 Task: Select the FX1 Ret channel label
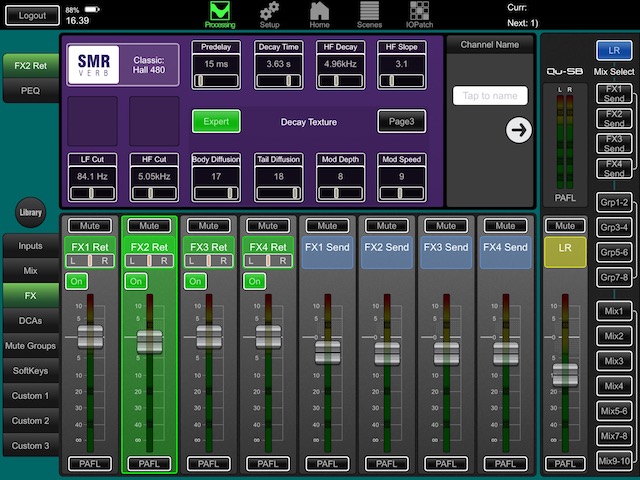(x=90, y=247)
